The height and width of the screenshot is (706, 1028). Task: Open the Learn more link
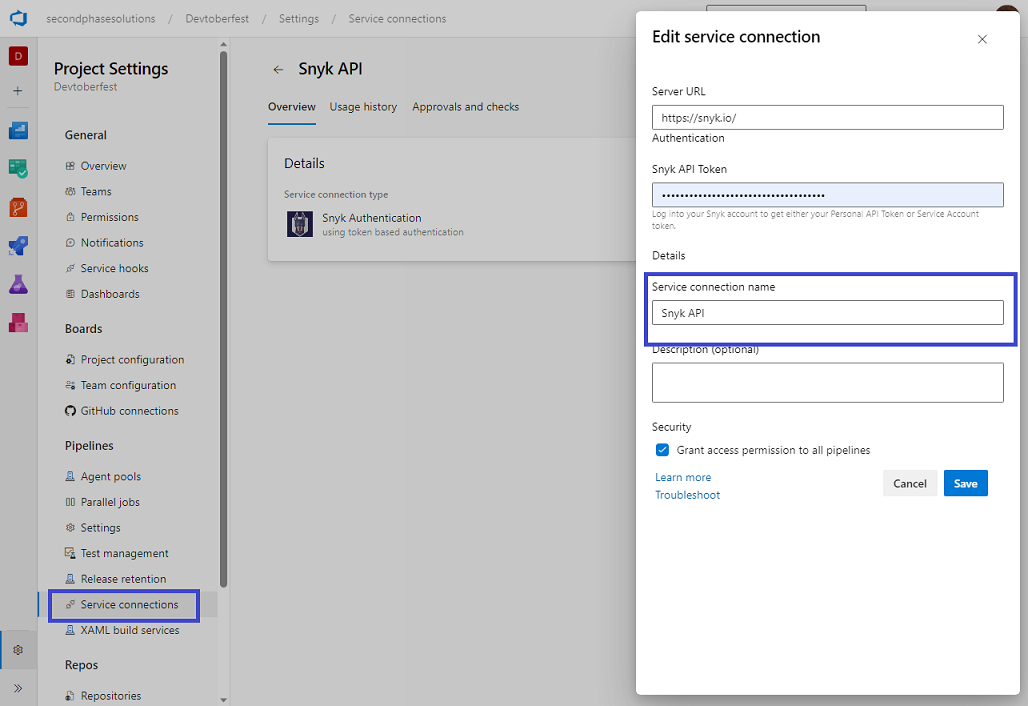tap(682, 477)
